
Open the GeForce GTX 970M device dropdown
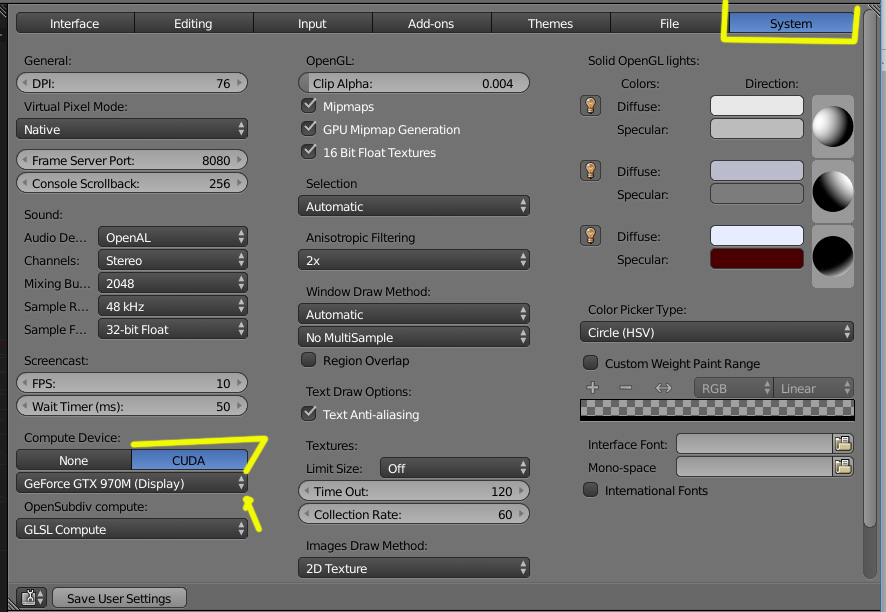click(132, 483)
